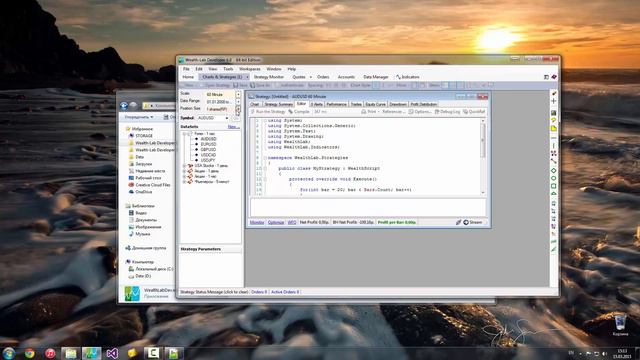Image resolution: width=640 pixels, height=360 pixels.
Task: Click the WFO link
Action: 292,222
